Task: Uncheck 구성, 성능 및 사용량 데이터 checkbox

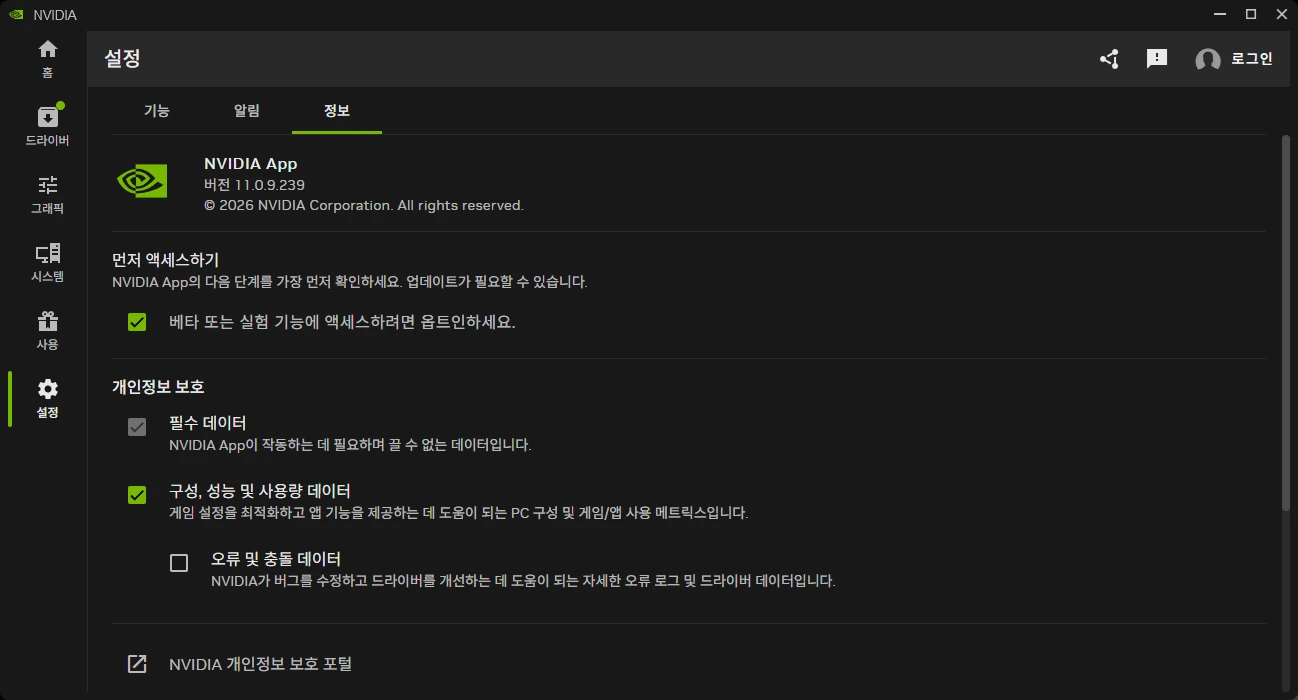Action: [137, 495]
